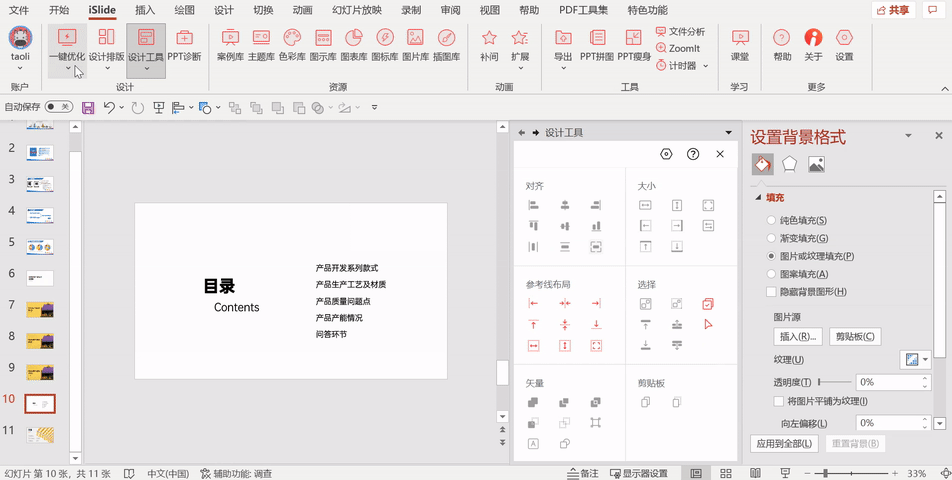This screenshot has height=480, width=952.
Task: Open iSlide 设置 settings in ribbon
Action: [844, 45]
